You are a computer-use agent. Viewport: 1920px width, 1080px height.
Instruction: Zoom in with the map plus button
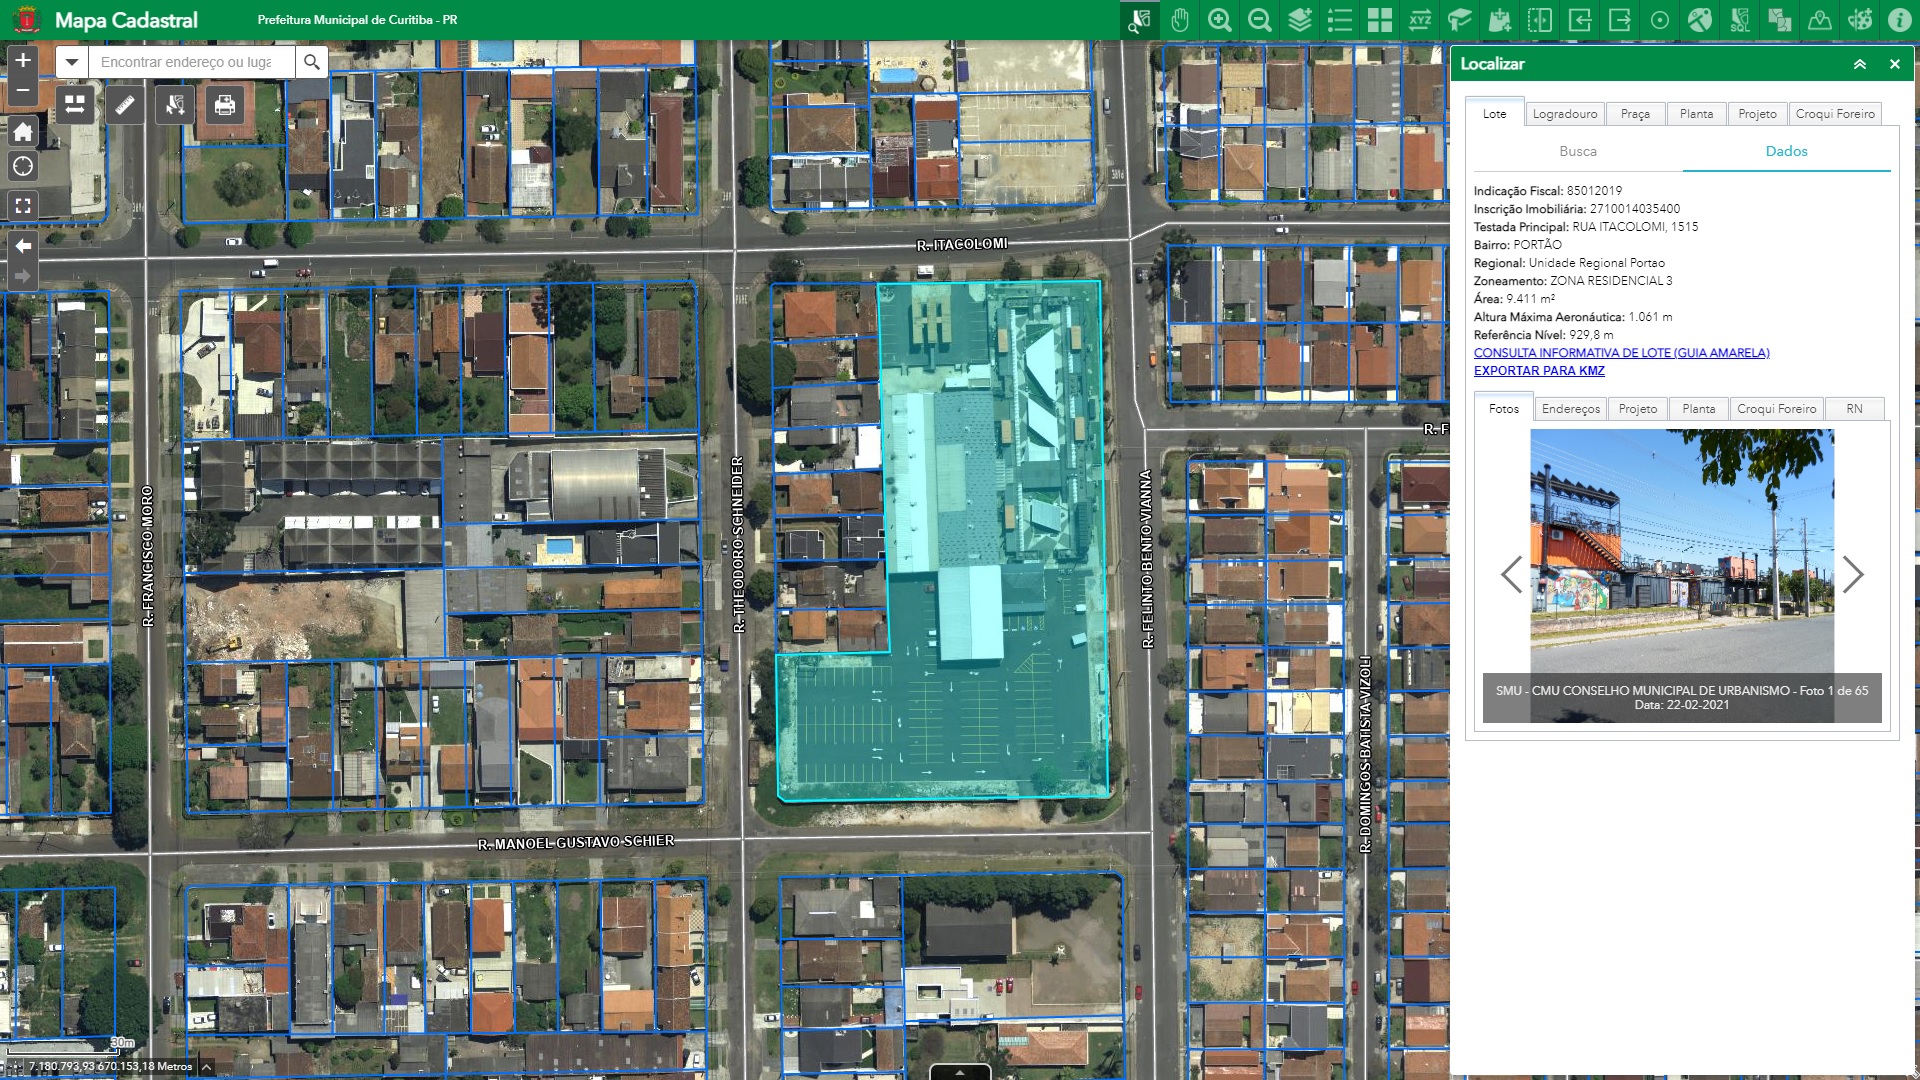23,60
